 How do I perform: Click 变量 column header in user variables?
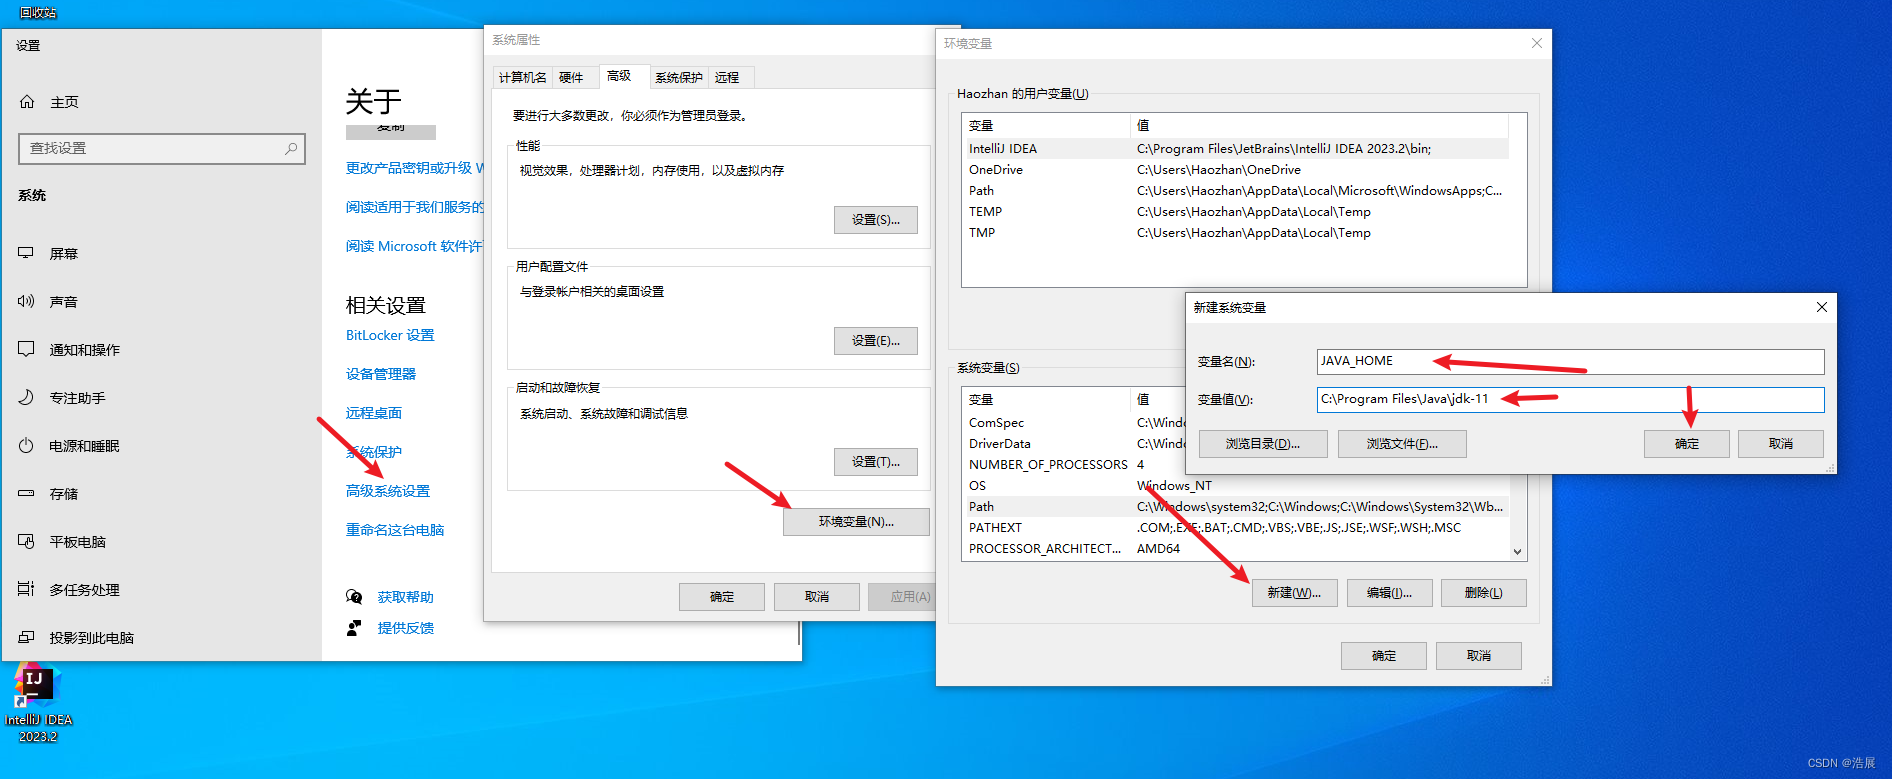(x=1046, y=126)
